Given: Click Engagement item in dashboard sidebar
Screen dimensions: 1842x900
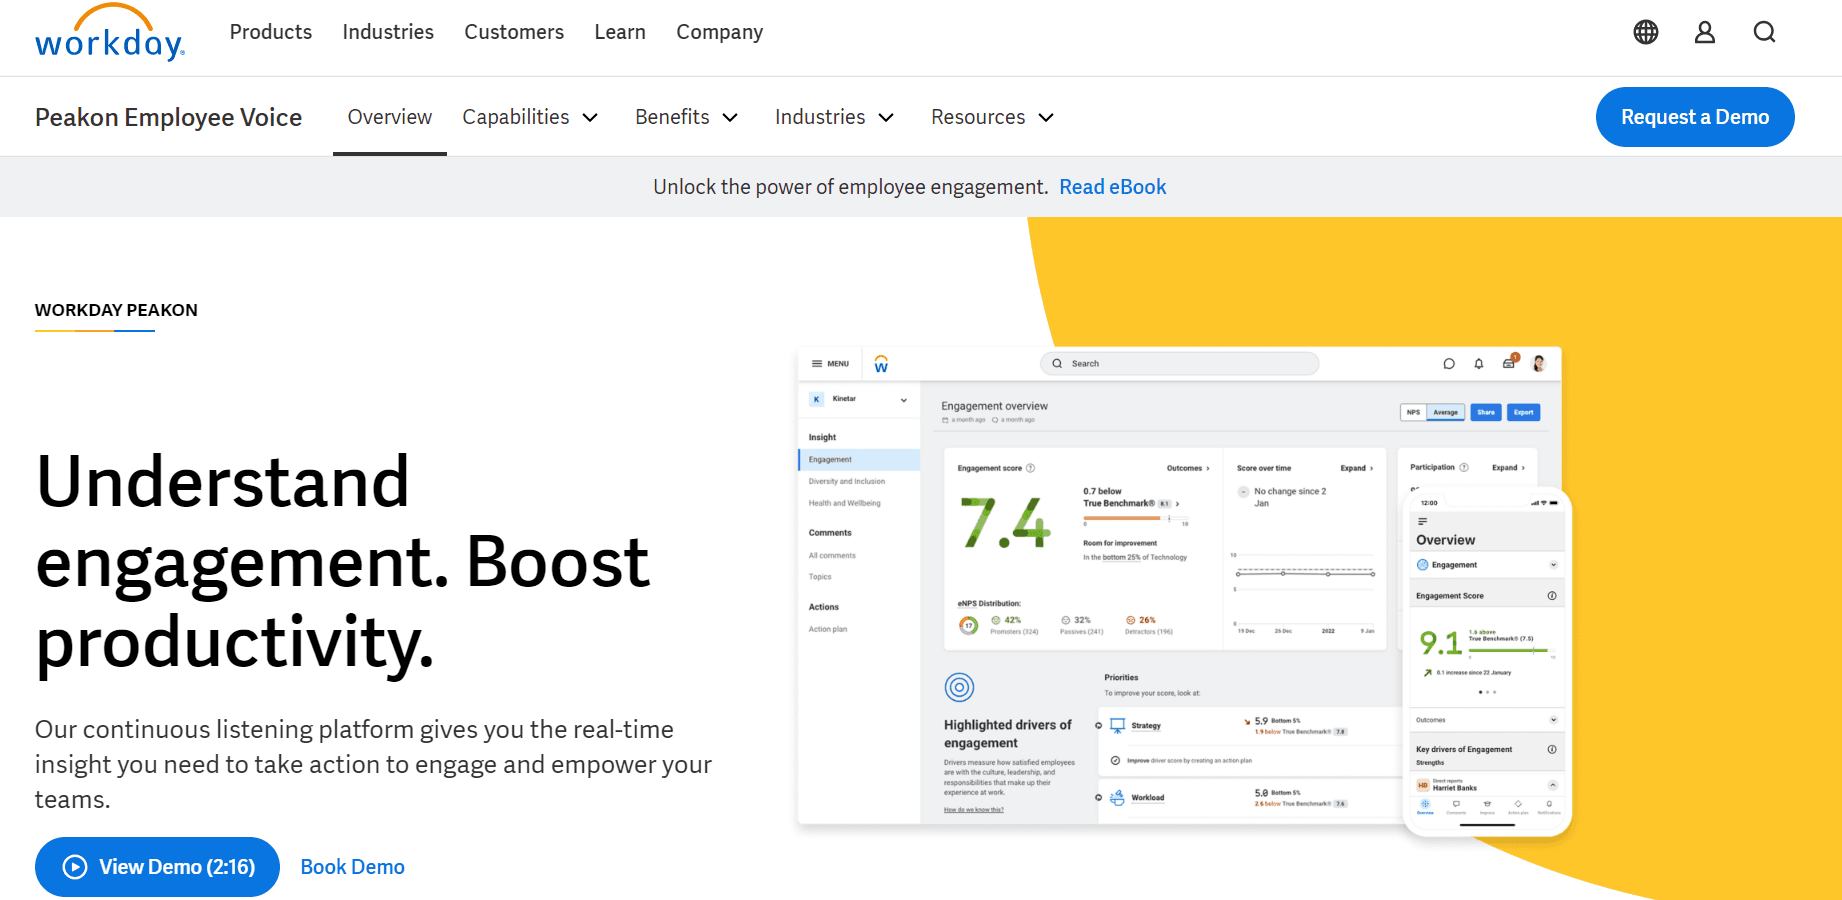Looking at the screenshot, I should point(859,460).
